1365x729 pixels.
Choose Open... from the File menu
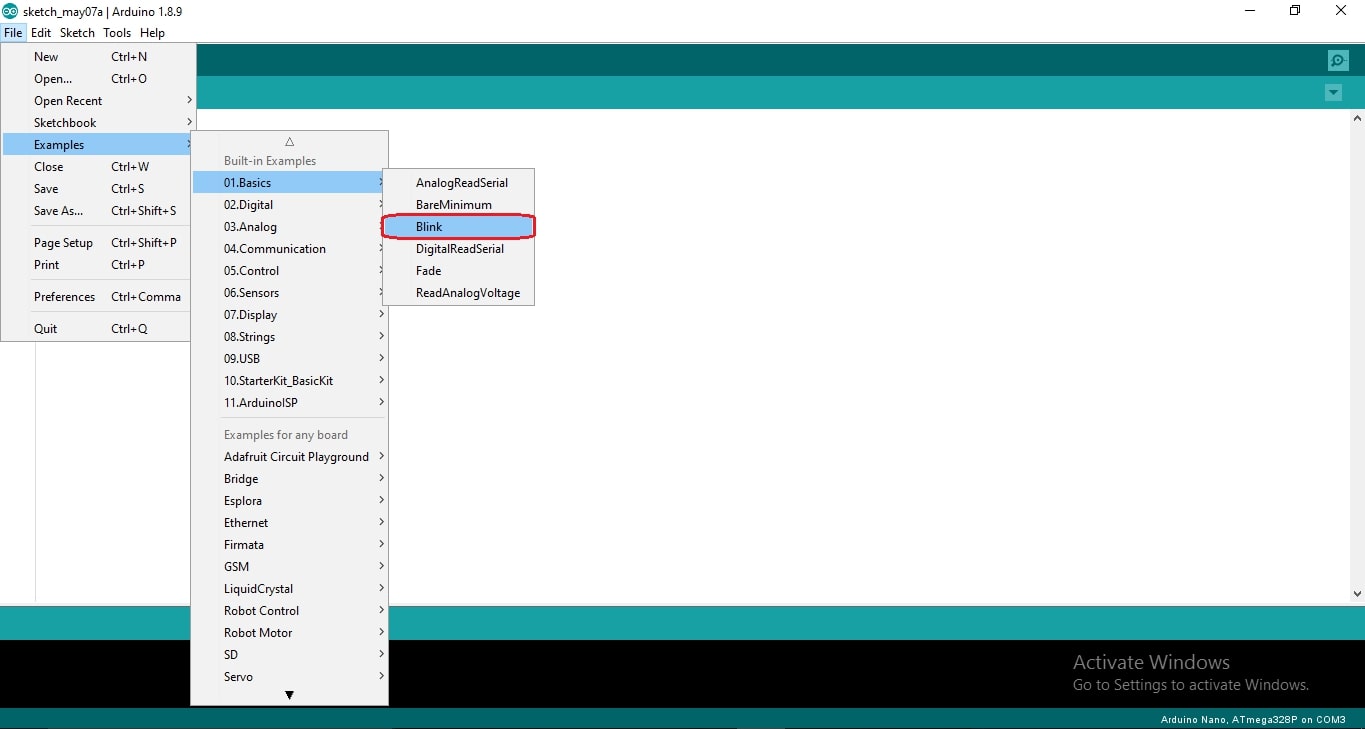tap(98, 79)
